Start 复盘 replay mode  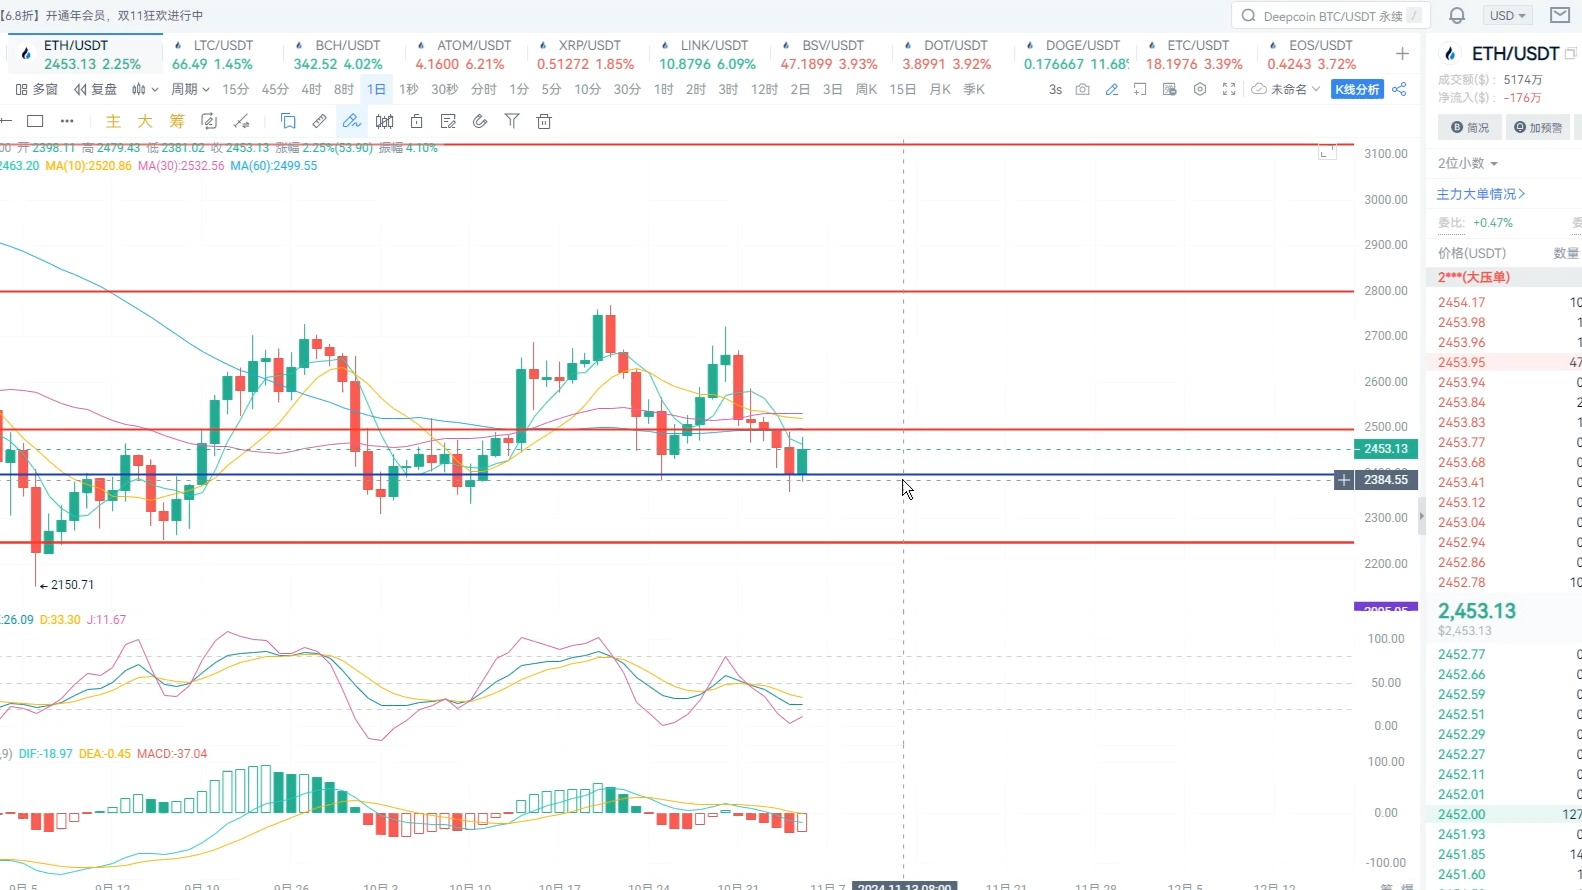(x=96, y=89)
